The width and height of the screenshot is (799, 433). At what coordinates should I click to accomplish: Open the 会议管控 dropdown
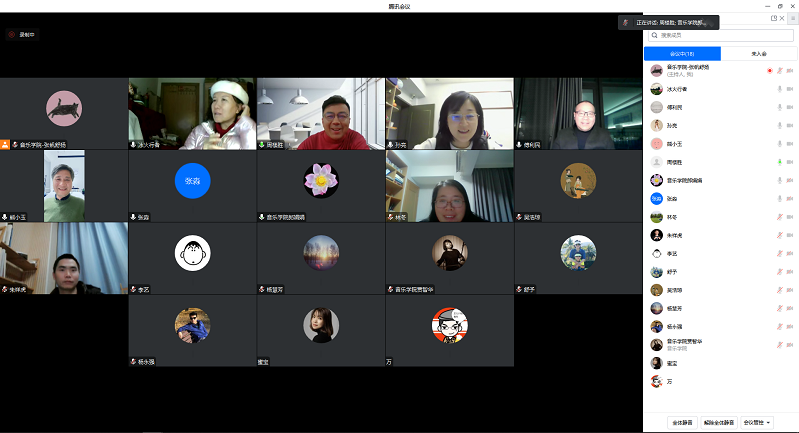[x=757, y=422]
